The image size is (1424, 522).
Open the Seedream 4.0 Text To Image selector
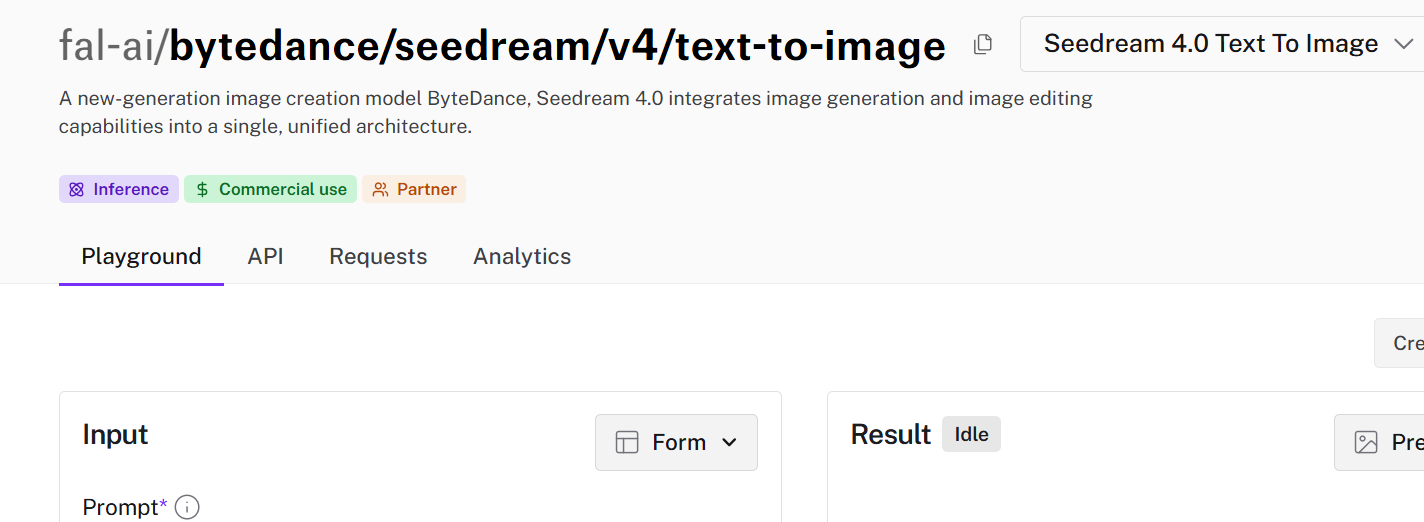[x=1222, y=44]
